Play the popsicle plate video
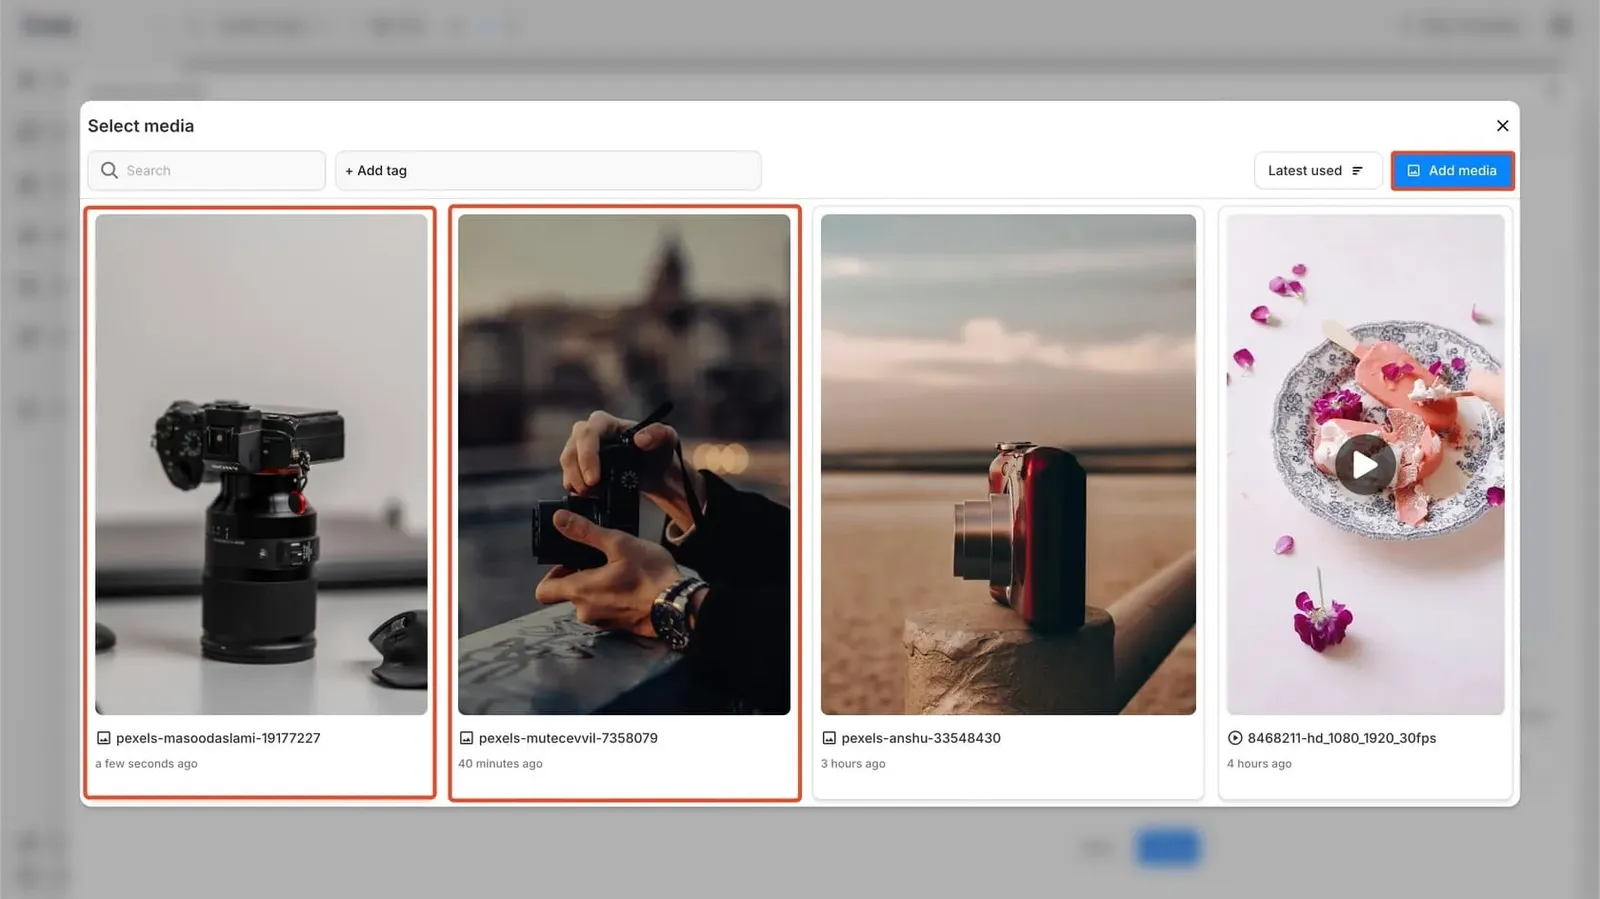This screenshot has width=1600, height=899. [1365, 465]
